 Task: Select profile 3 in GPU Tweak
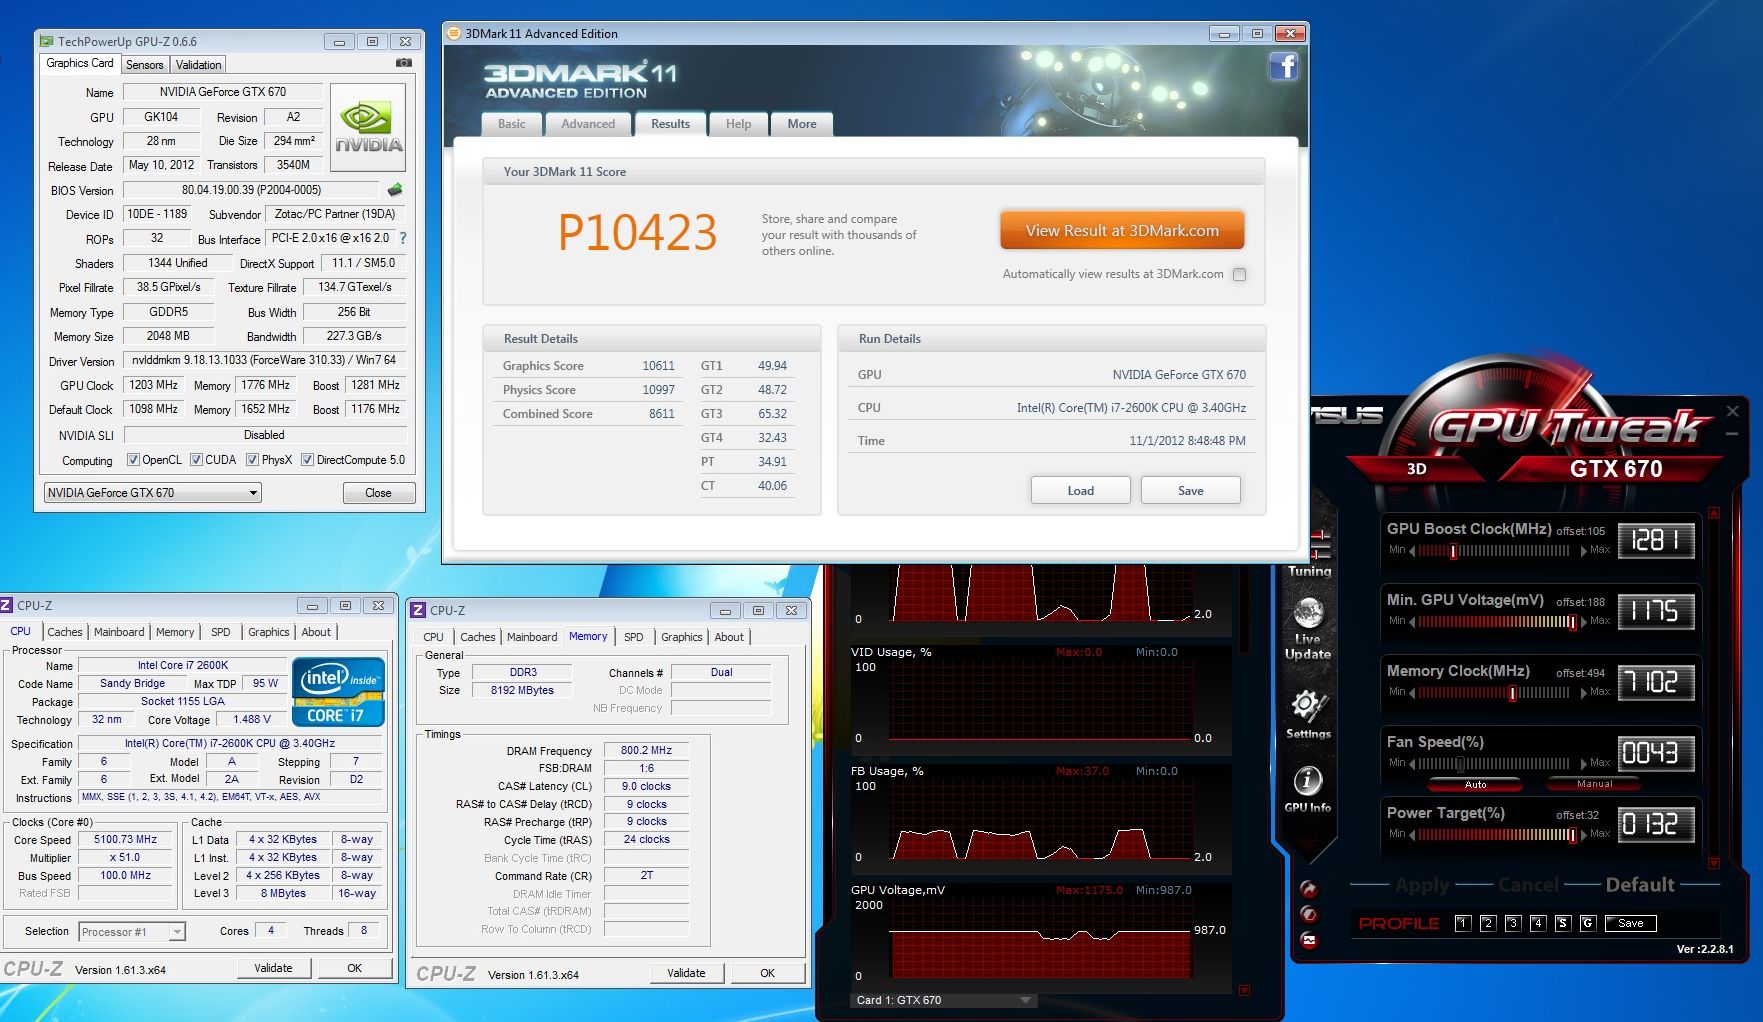pos(1513,923)
